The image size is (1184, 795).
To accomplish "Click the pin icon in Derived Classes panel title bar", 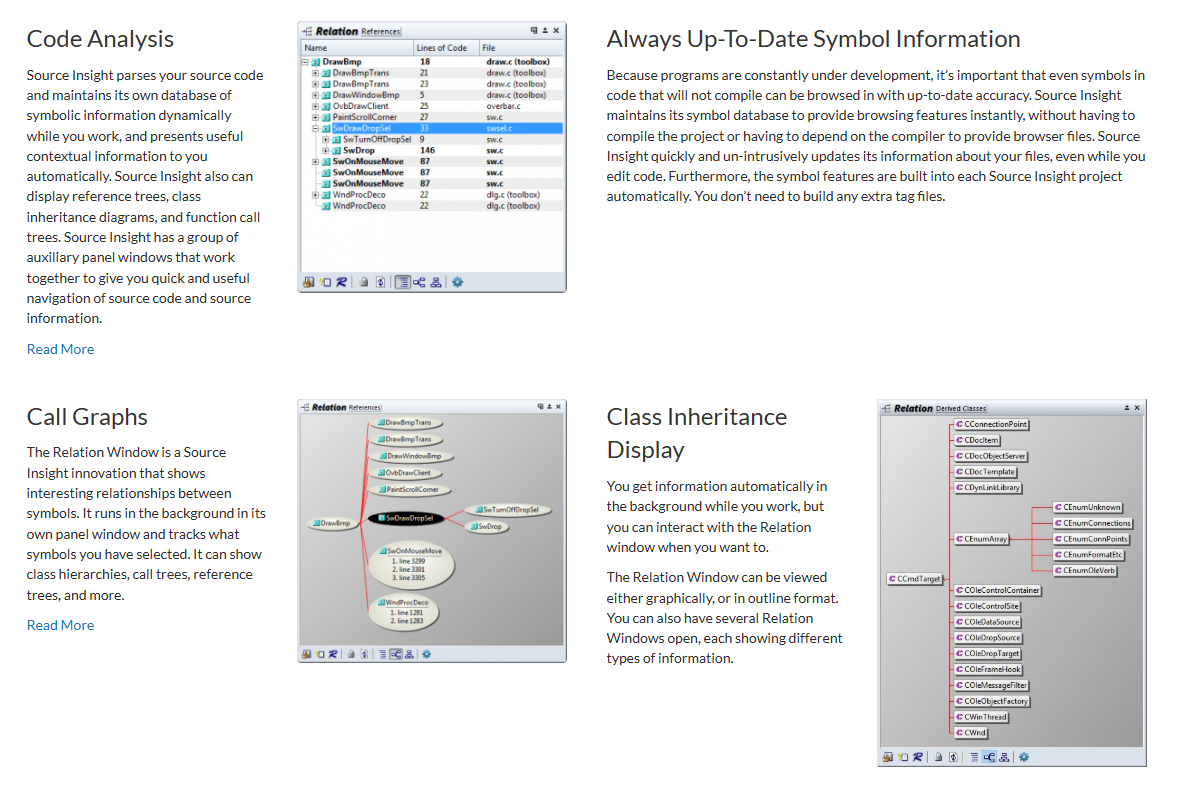I will point(1127,408).
